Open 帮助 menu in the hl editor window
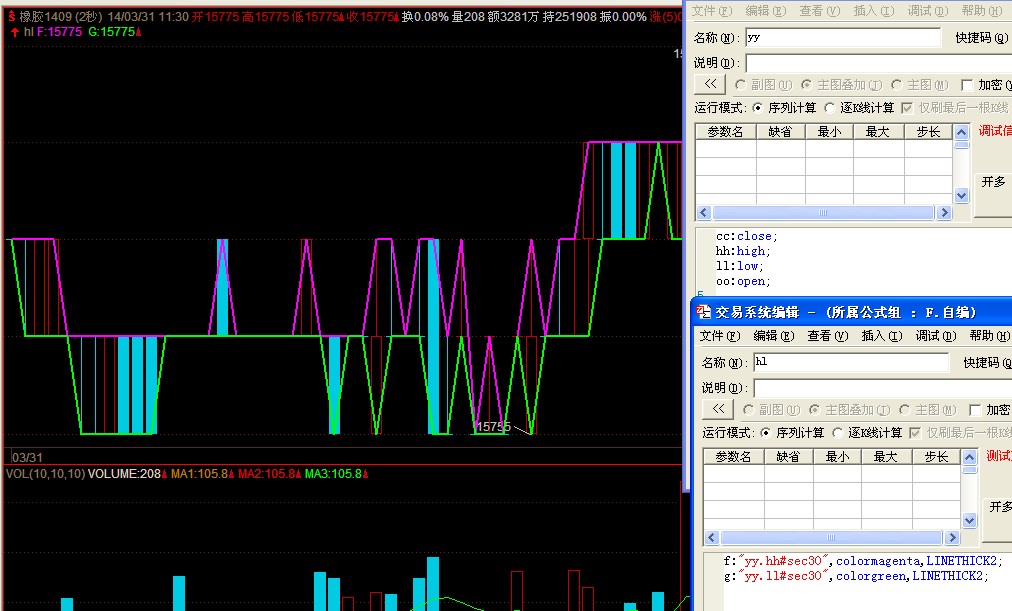1012x611 pixels. tap(989, 336)
